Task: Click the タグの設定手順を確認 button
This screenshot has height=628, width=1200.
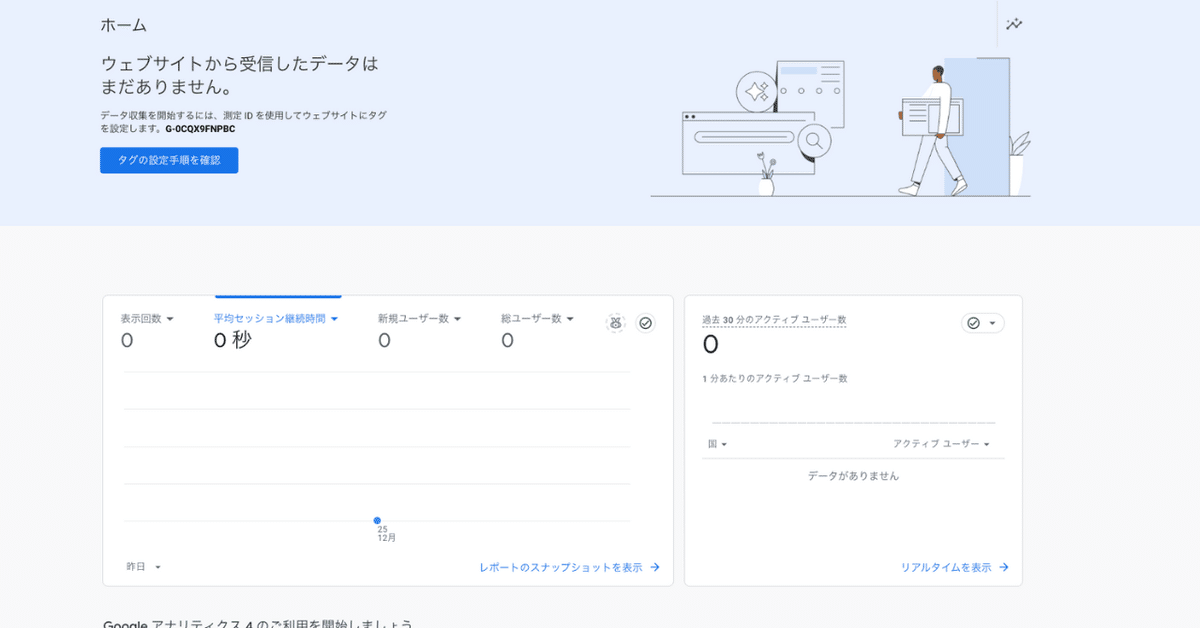Action: point(169,160)
